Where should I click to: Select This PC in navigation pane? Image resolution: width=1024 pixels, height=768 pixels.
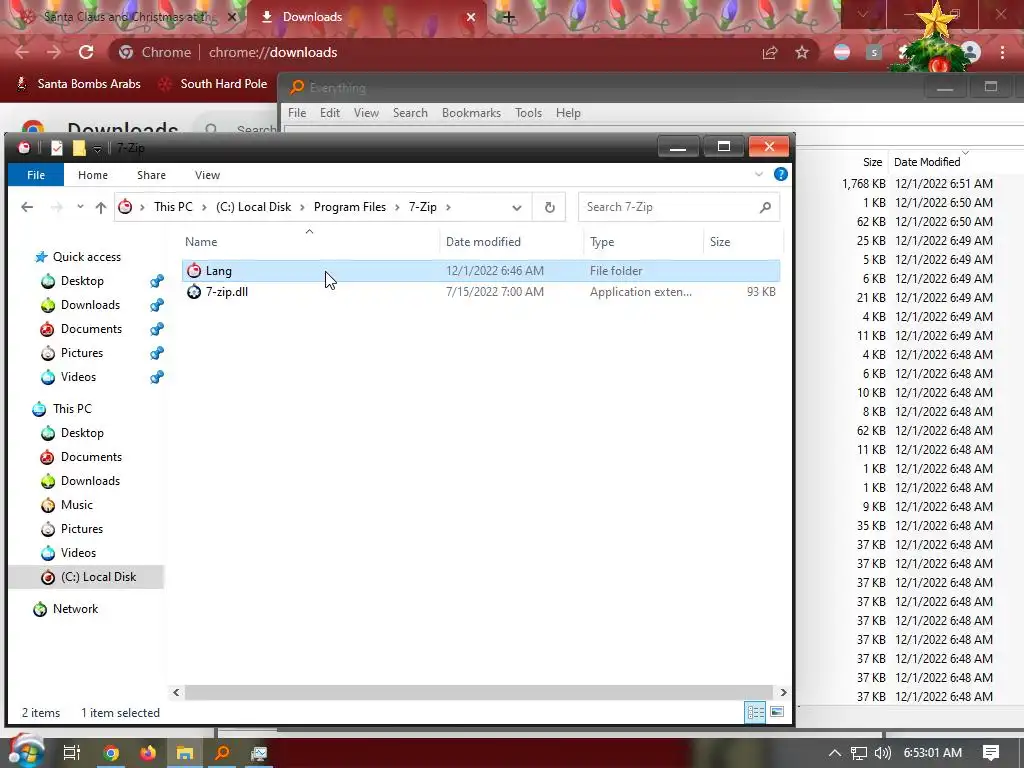click(72, 409)
